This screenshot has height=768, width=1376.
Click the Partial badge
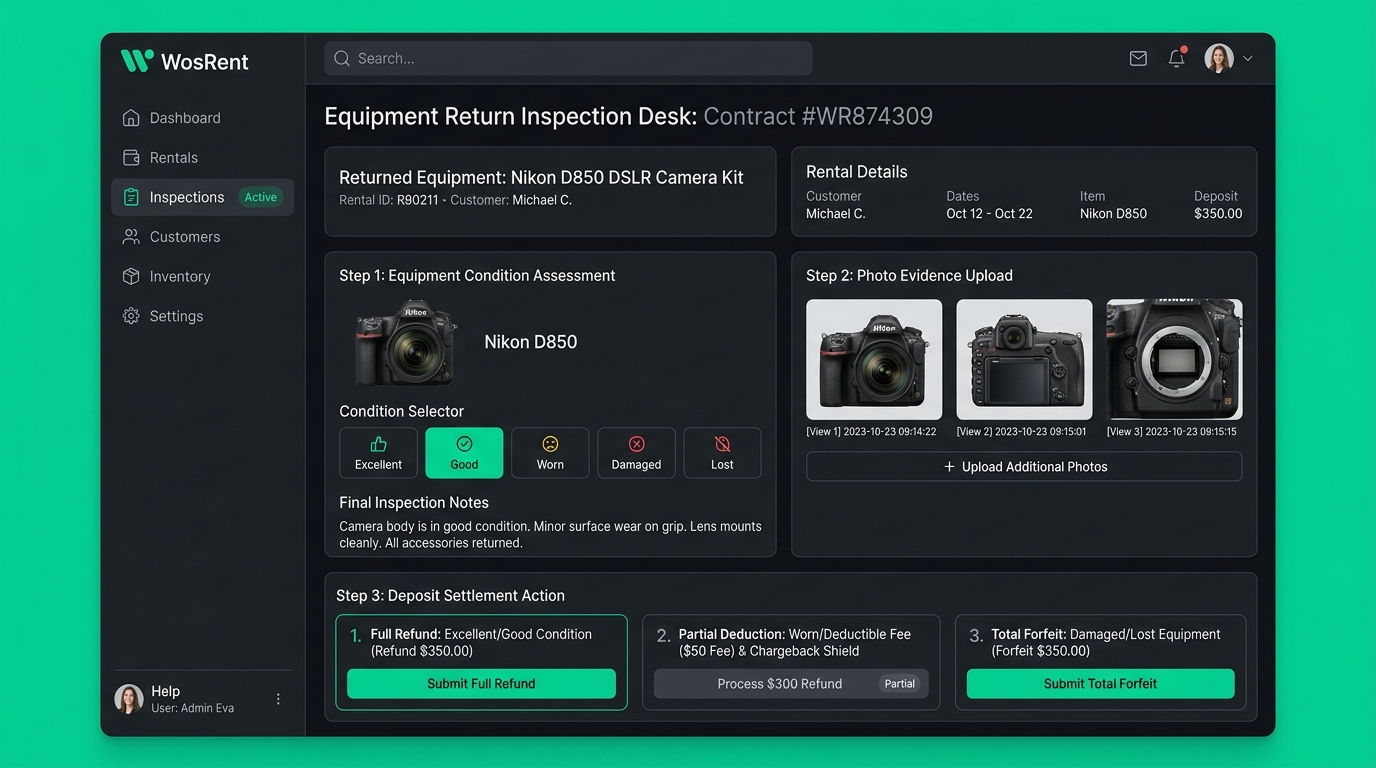900,684
